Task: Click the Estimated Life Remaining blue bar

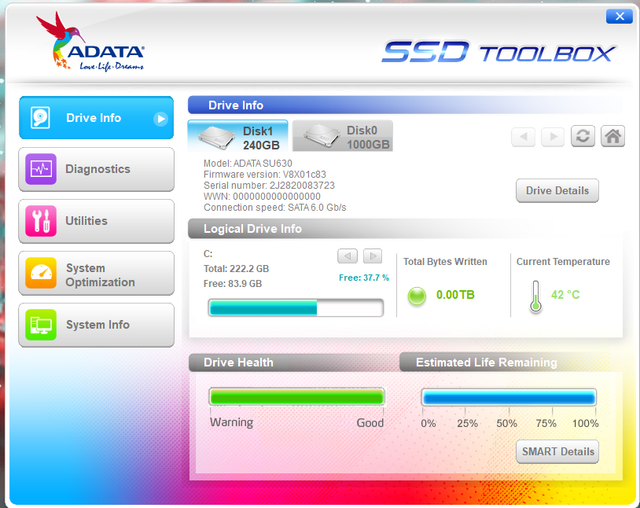Action: [509, 397]
